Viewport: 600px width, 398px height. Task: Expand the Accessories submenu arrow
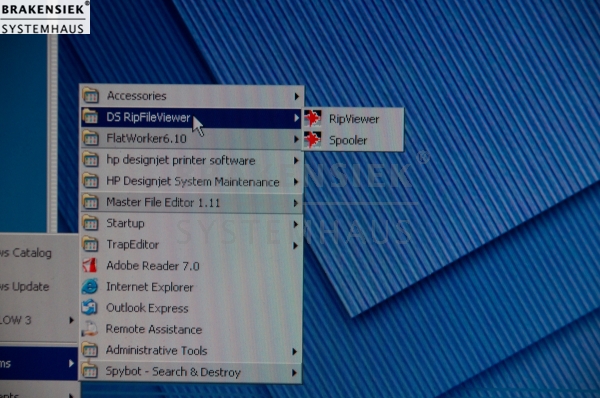[296, 96]
